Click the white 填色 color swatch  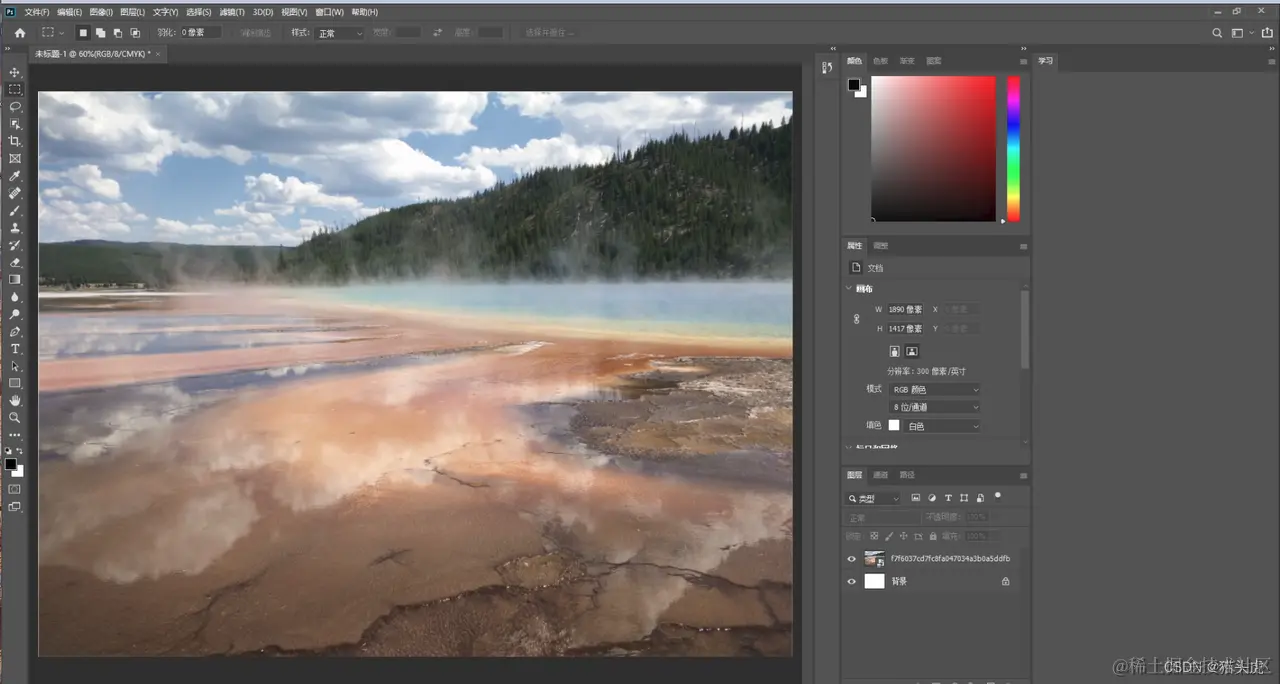(894, 426)
